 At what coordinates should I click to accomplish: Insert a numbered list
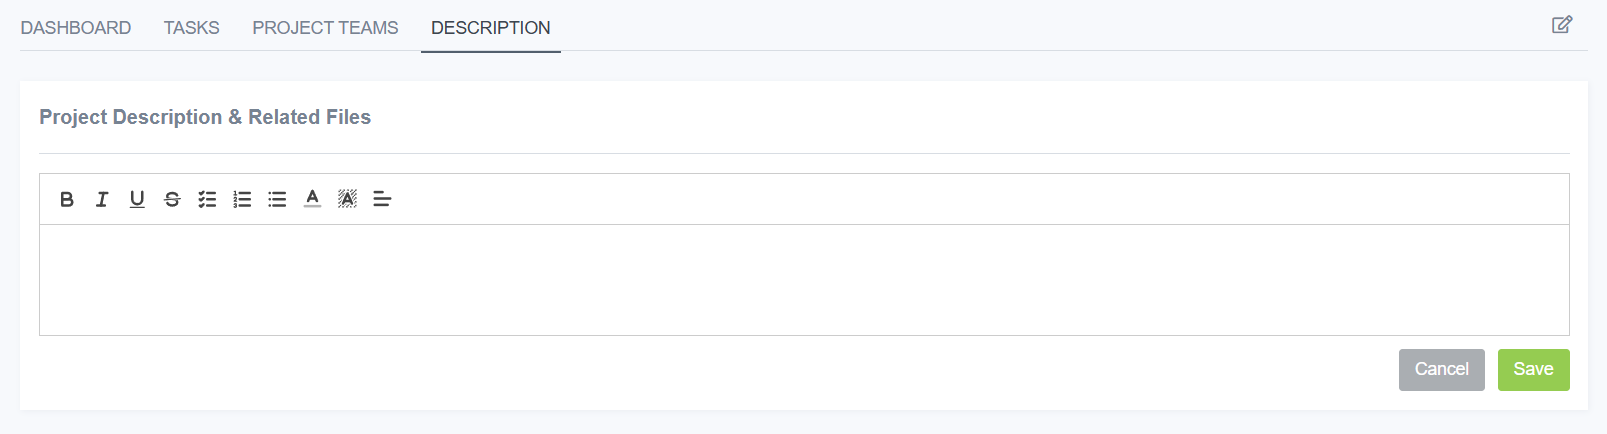pyautogui.click(x=242, y=199)
